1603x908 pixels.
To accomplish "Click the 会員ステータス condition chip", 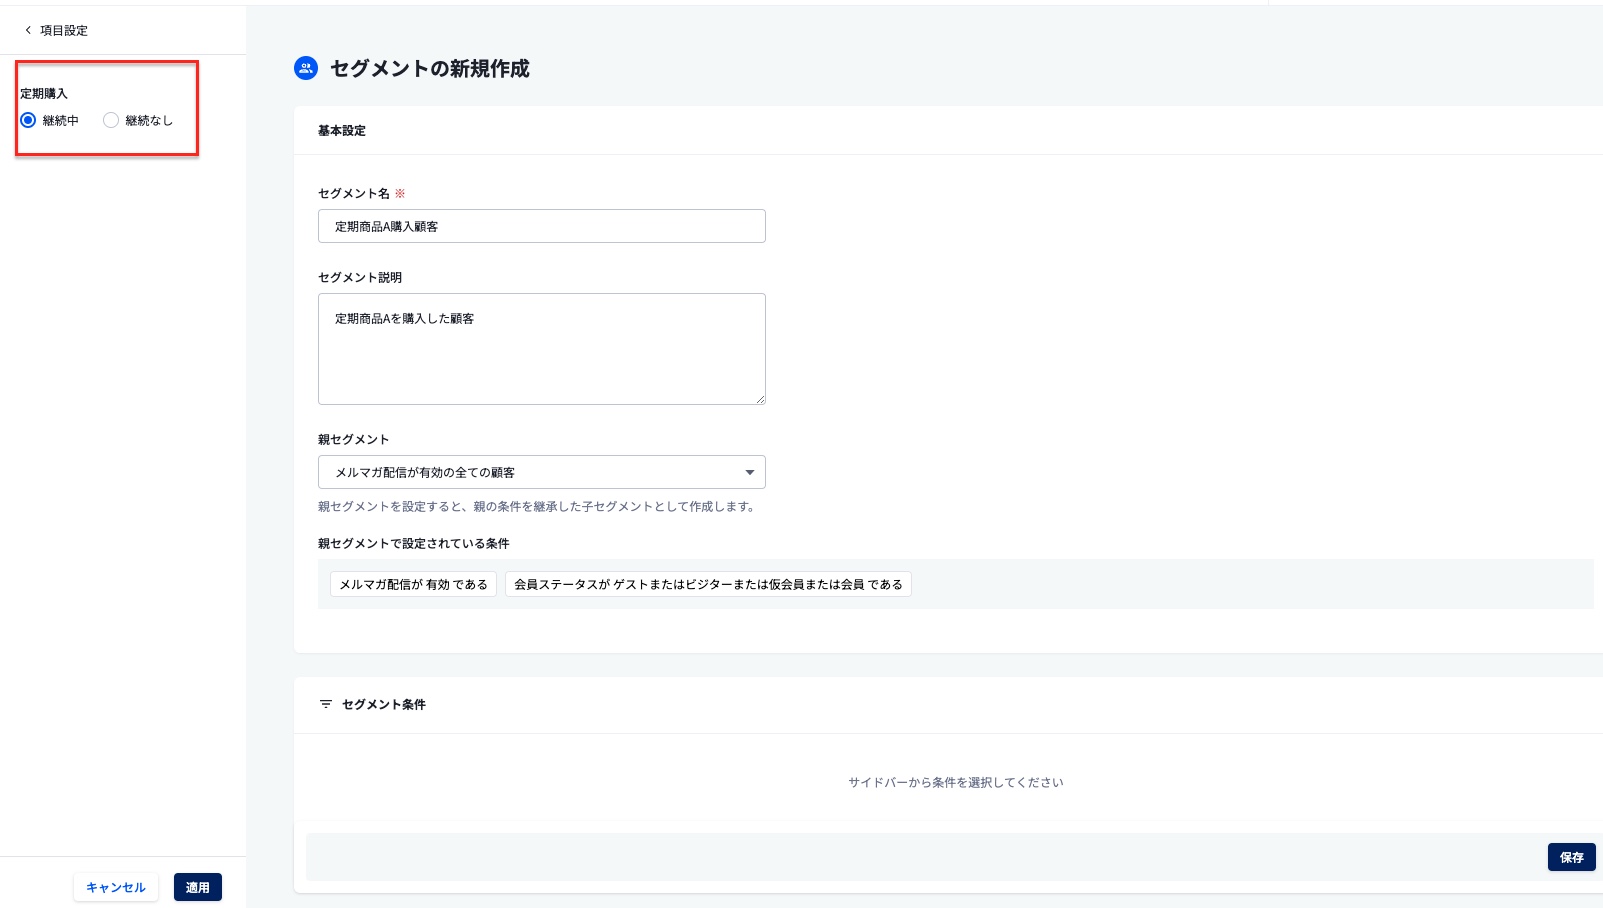I will (708, 584).
